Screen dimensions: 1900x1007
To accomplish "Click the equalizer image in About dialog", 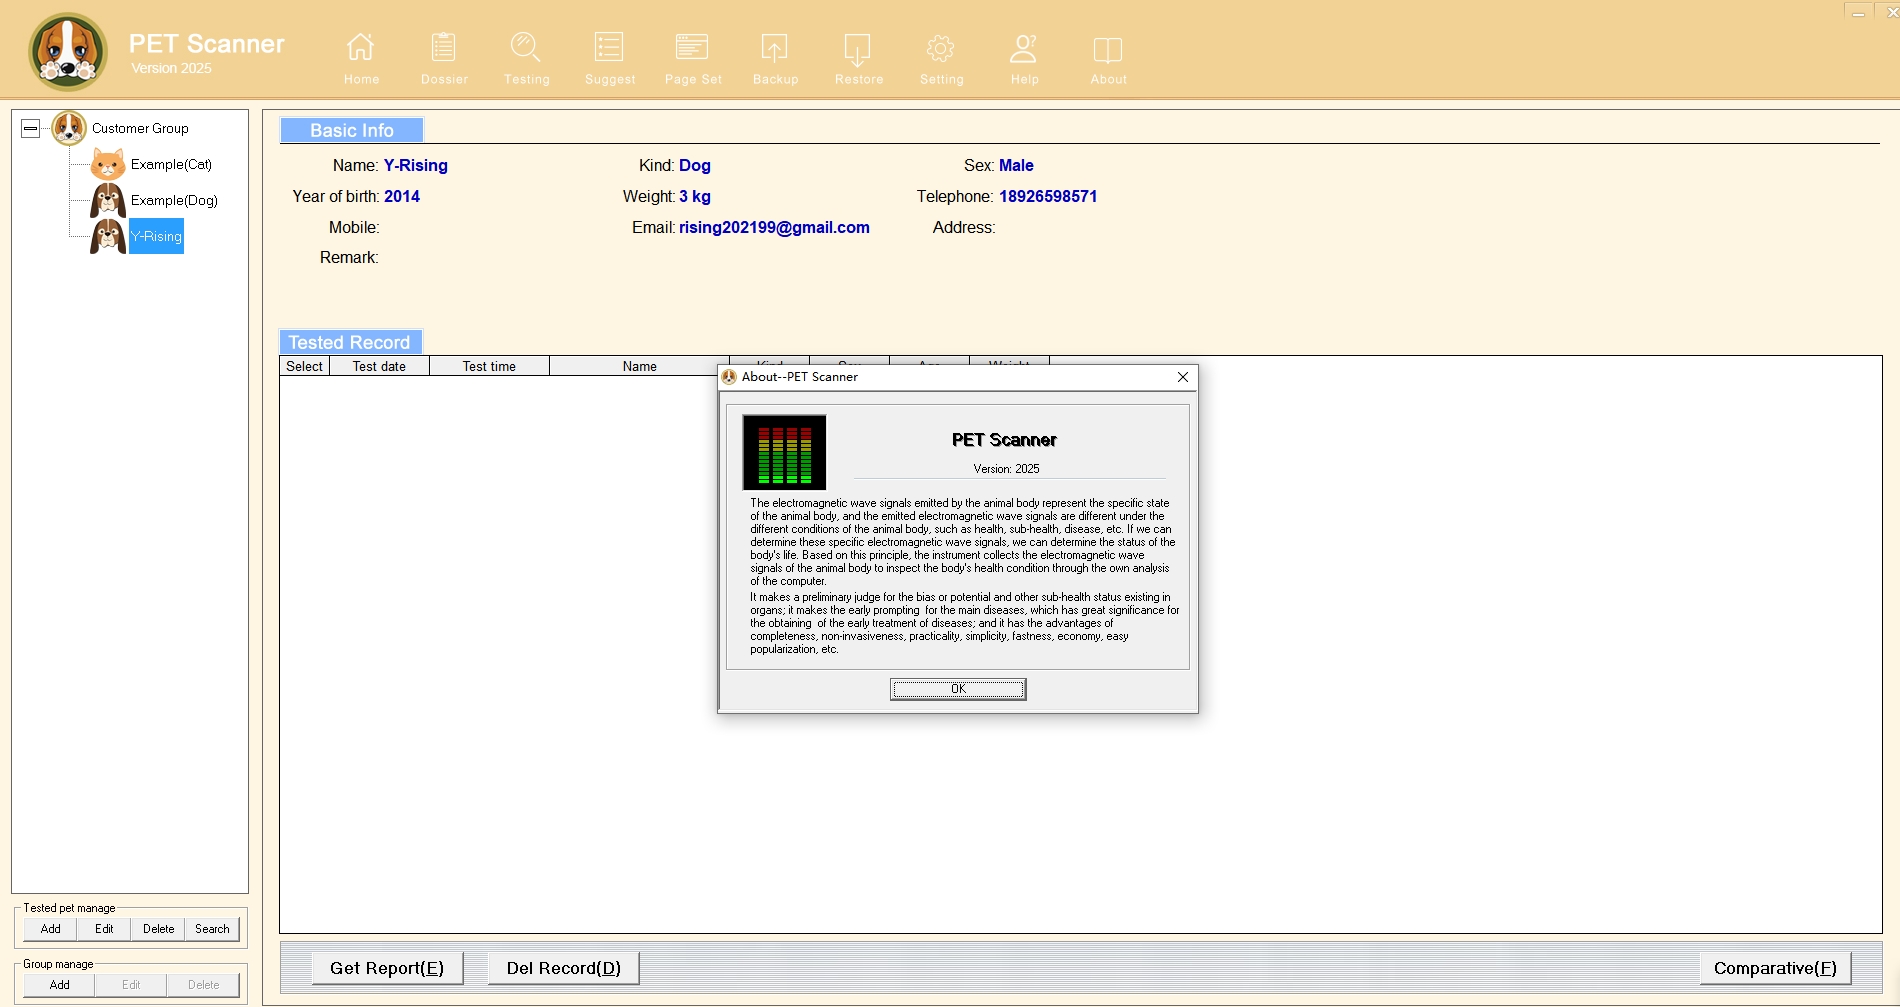I will (784, 452).
